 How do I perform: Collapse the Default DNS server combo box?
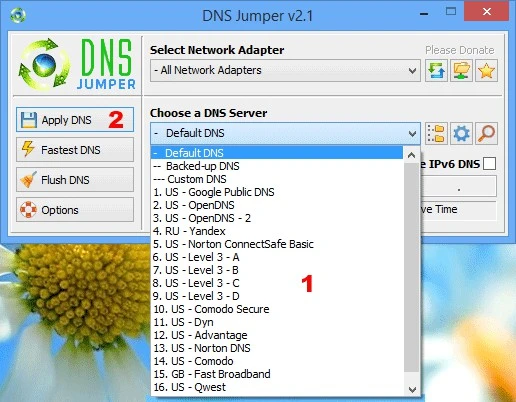pyautogui.click(x=285, y=133)
